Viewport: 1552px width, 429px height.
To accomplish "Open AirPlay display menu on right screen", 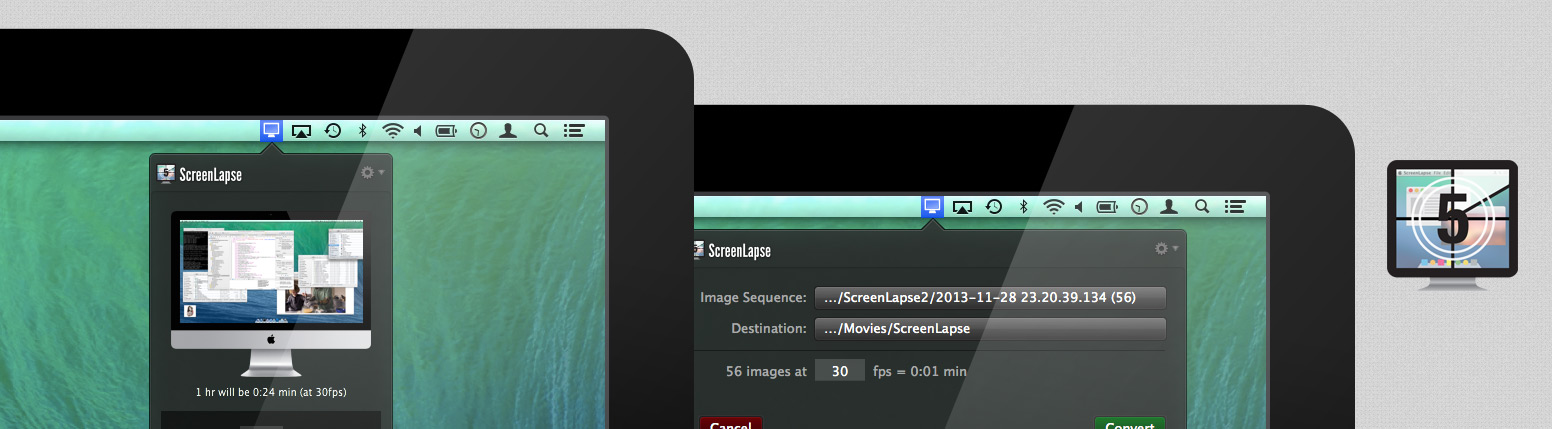I will (x=962, y=207).
